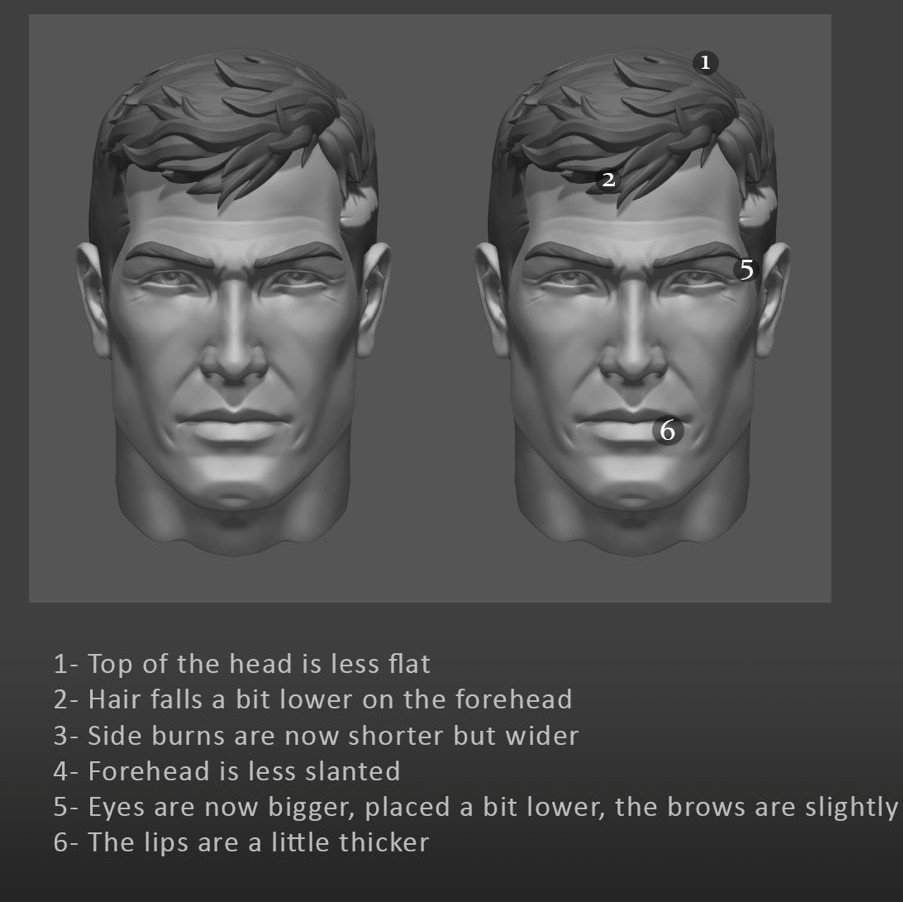
Task: Click the 'Side burns are now shorter' note
Action: 316,736
